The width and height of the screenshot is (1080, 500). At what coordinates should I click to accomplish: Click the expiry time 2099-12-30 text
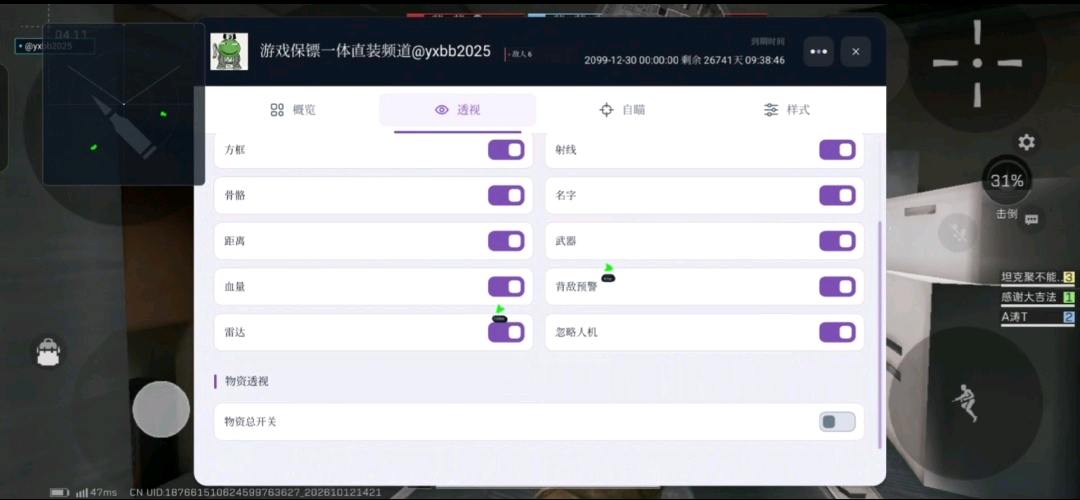coord(684,60)
